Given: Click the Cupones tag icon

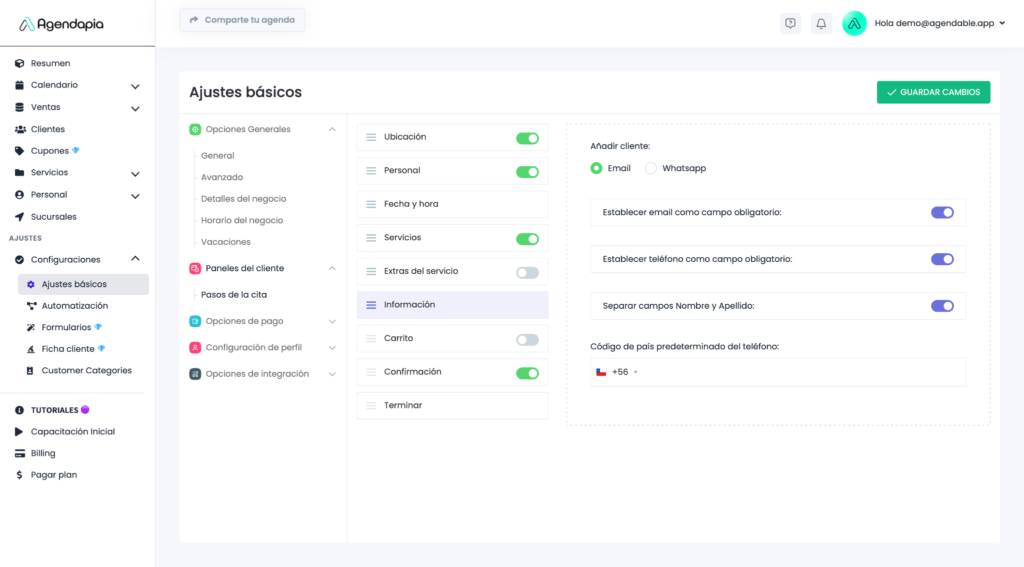Looking at the screenshot, I should pyautogui.click(x=20, y=151).
